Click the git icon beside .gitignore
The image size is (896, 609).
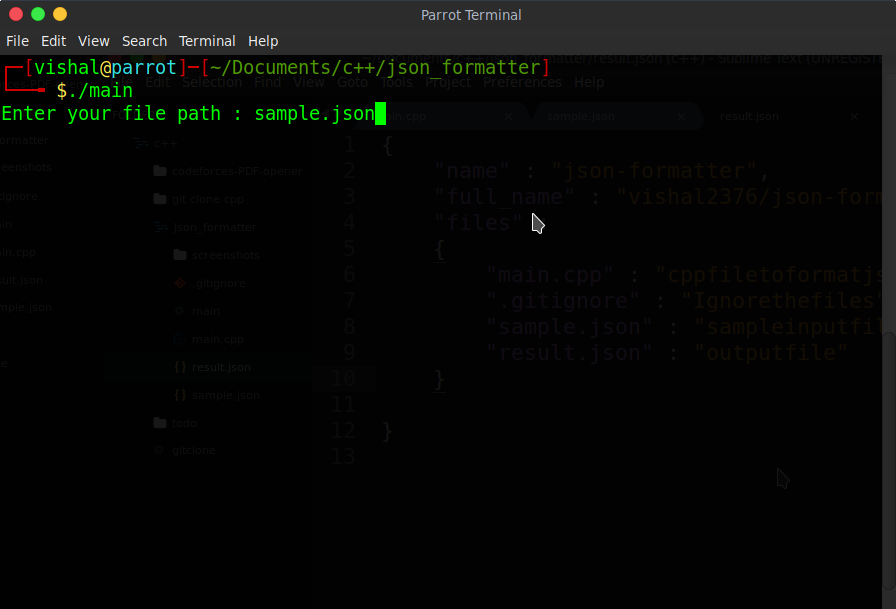180,283
